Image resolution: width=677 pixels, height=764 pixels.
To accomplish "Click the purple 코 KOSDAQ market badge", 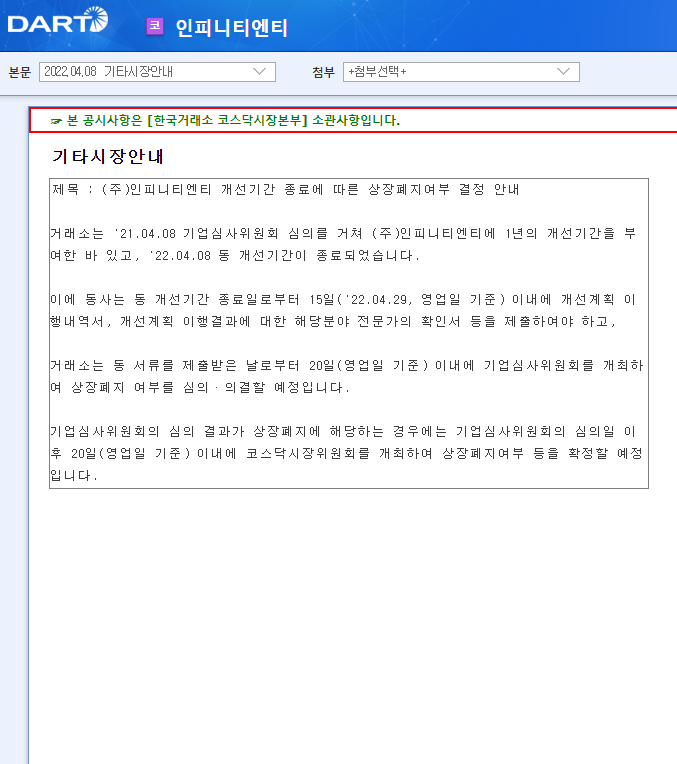I will pos(155,25).
